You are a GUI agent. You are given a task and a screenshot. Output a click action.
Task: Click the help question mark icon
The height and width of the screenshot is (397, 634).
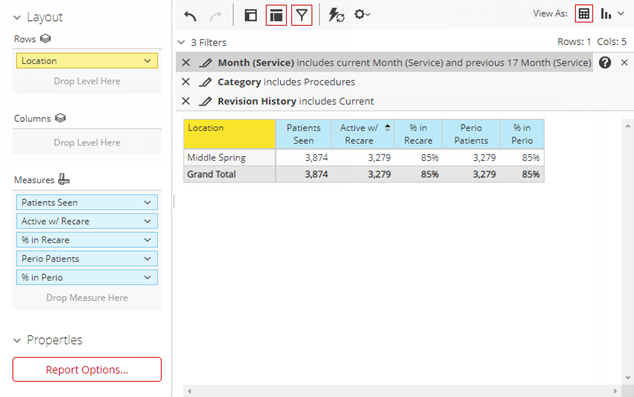pyautogui.click(x=605, y=63)
